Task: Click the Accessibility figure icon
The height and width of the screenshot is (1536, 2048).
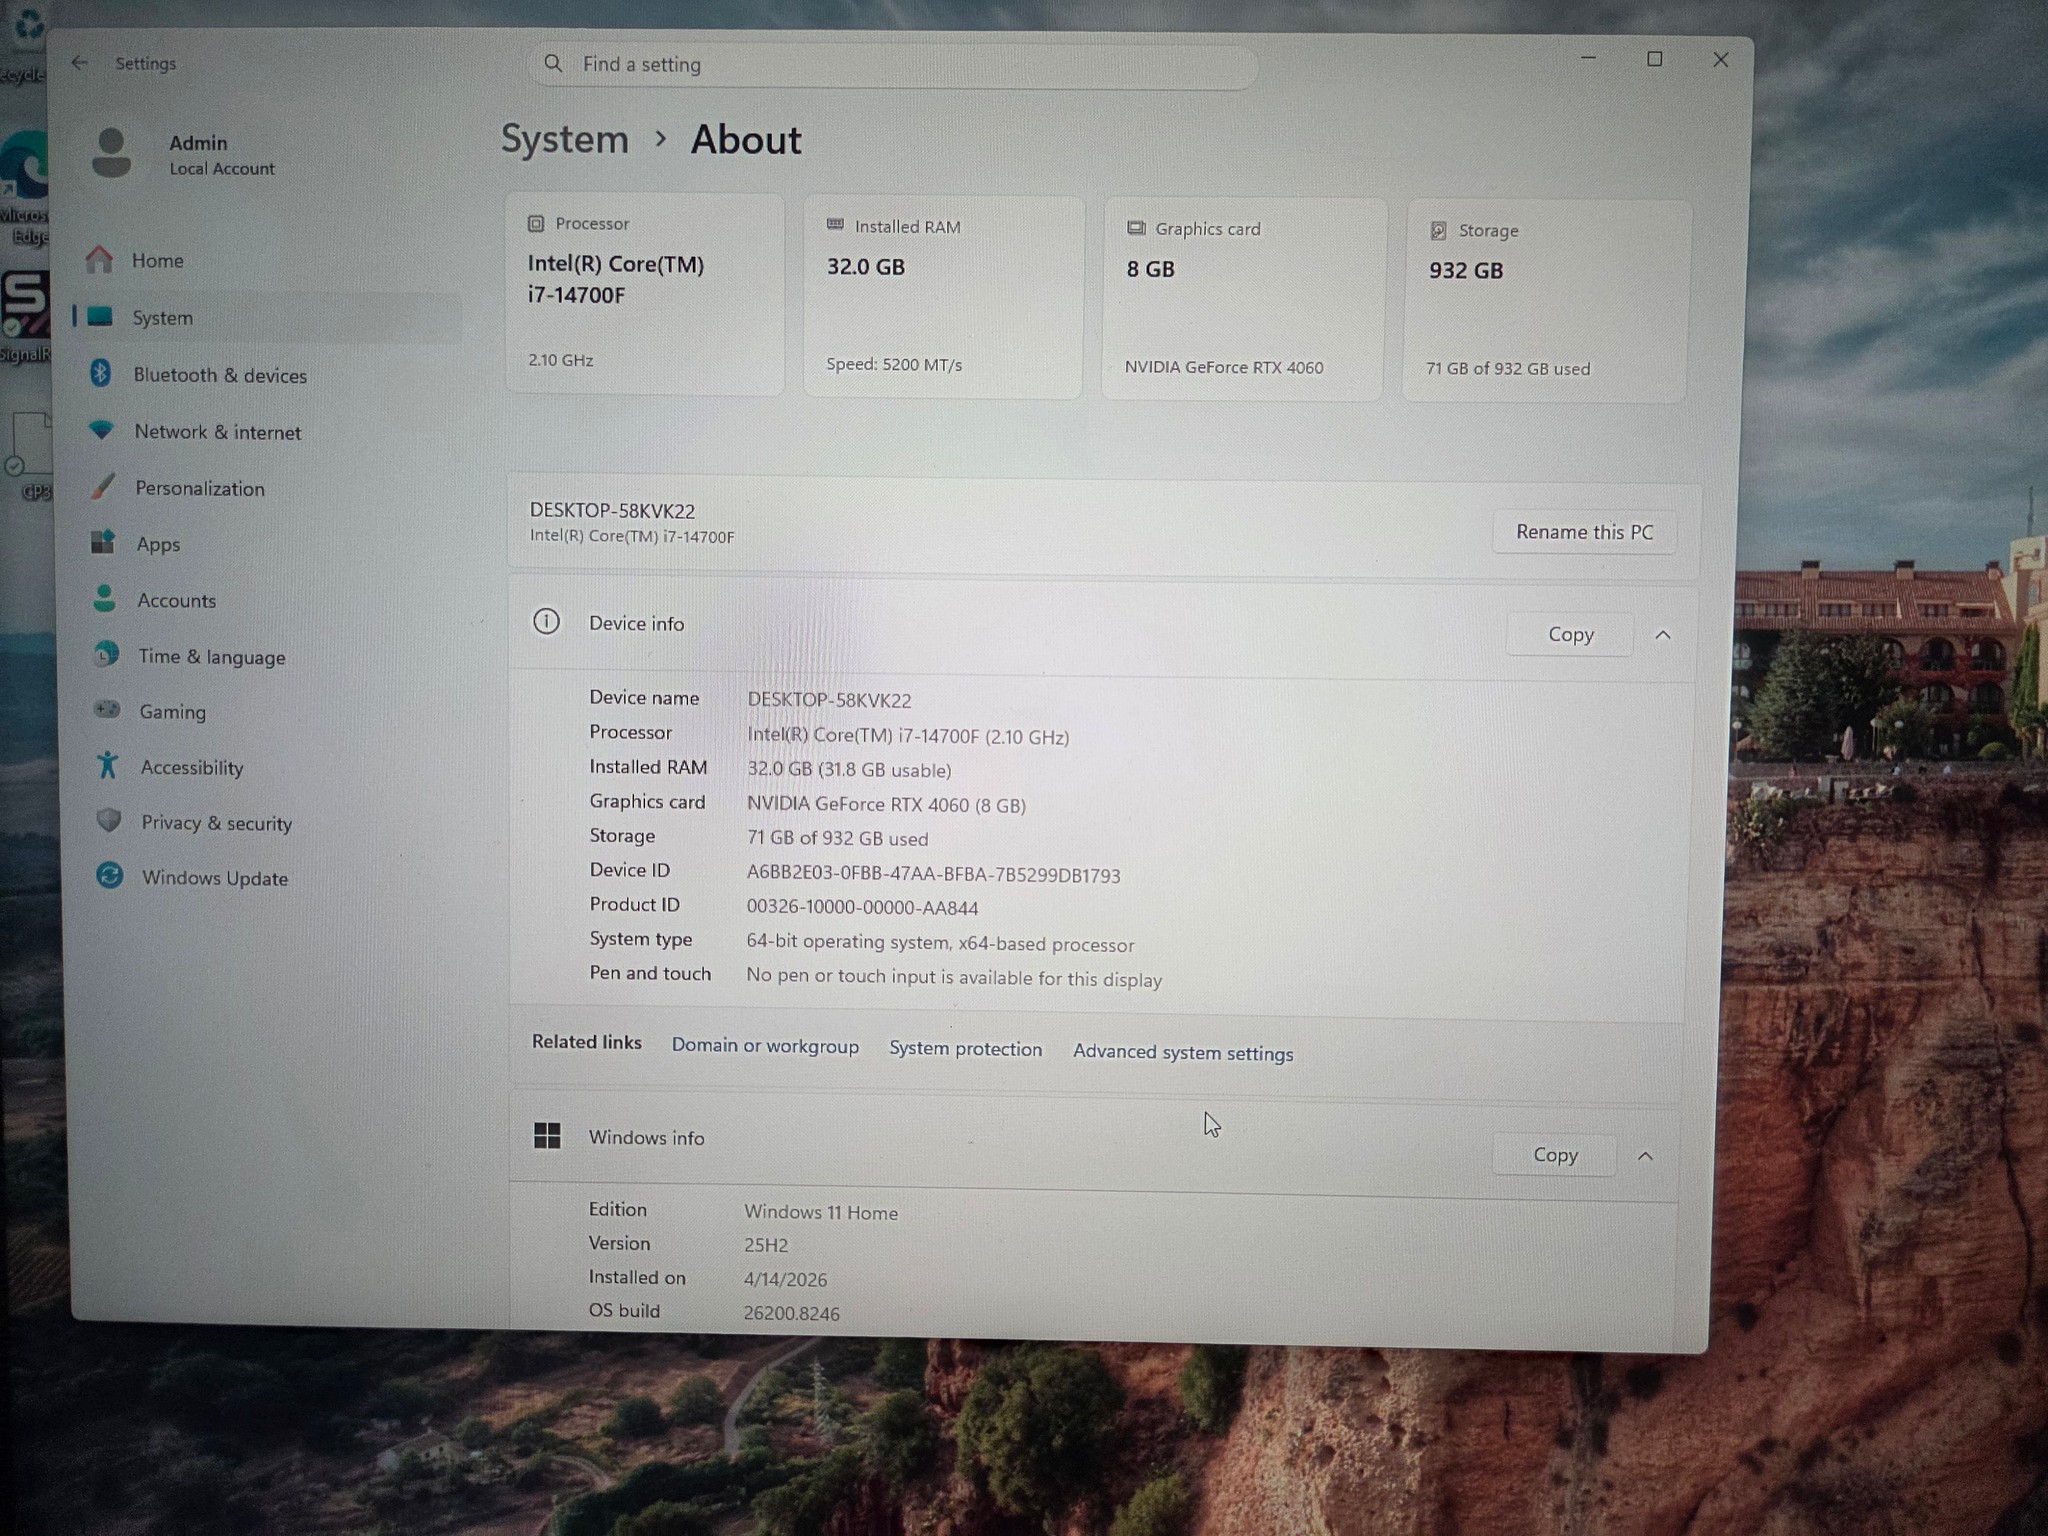Action: tap(107, 765)
